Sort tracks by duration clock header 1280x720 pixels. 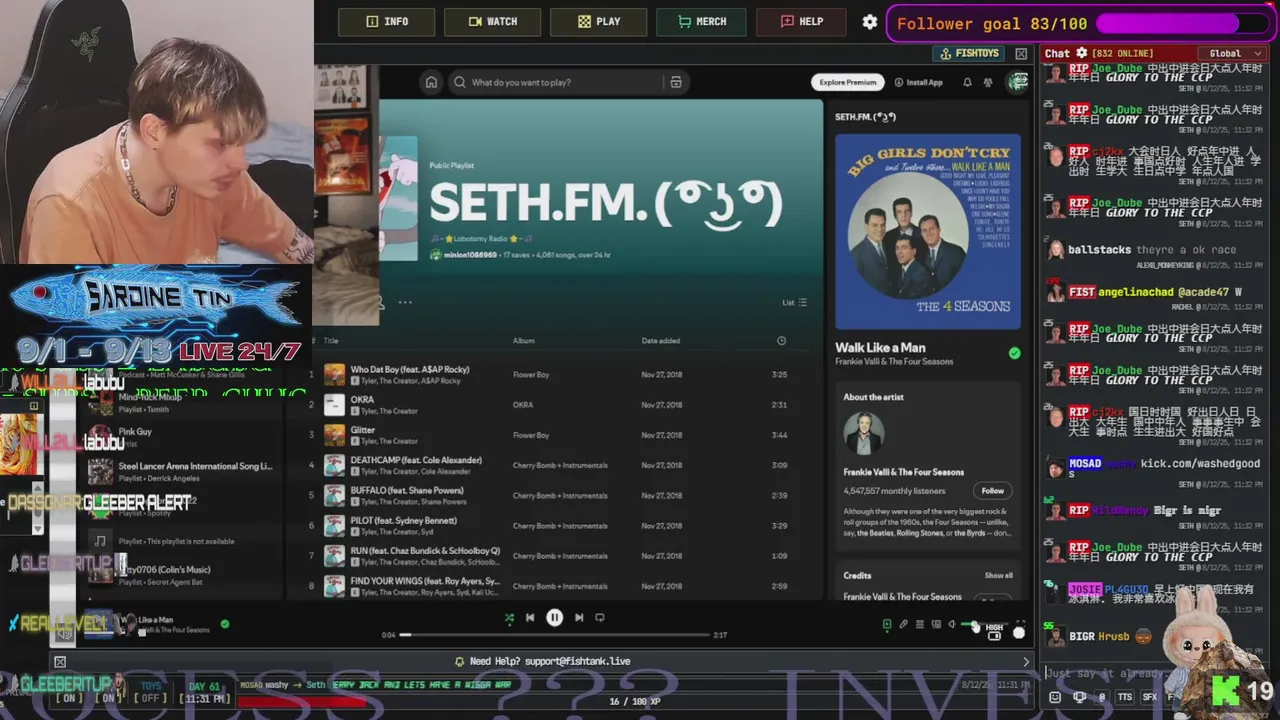[781, 341]
